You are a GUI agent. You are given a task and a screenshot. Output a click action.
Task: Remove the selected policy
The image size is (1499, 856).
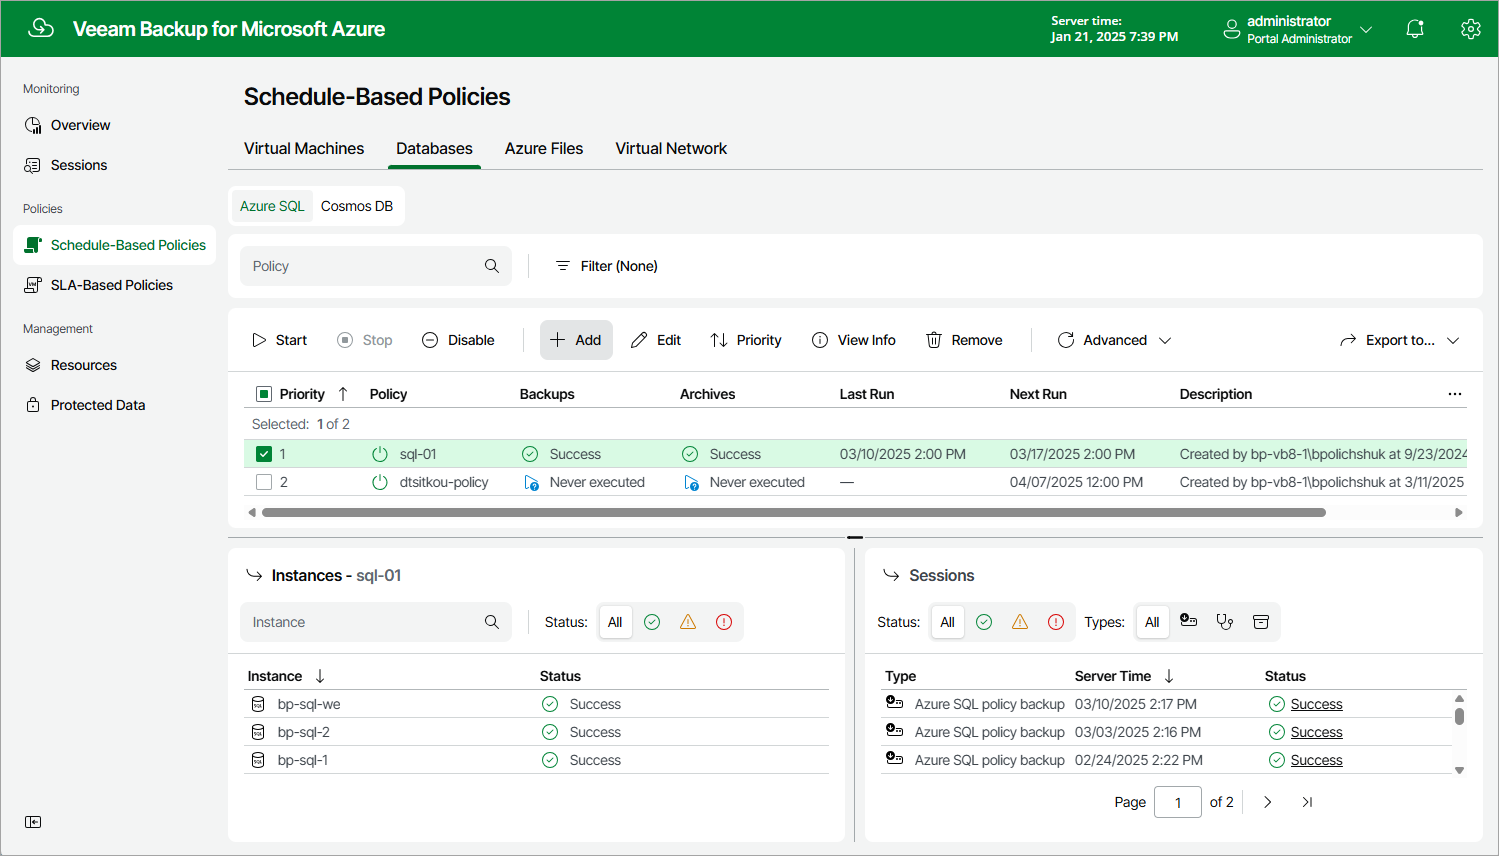[964, 340]
